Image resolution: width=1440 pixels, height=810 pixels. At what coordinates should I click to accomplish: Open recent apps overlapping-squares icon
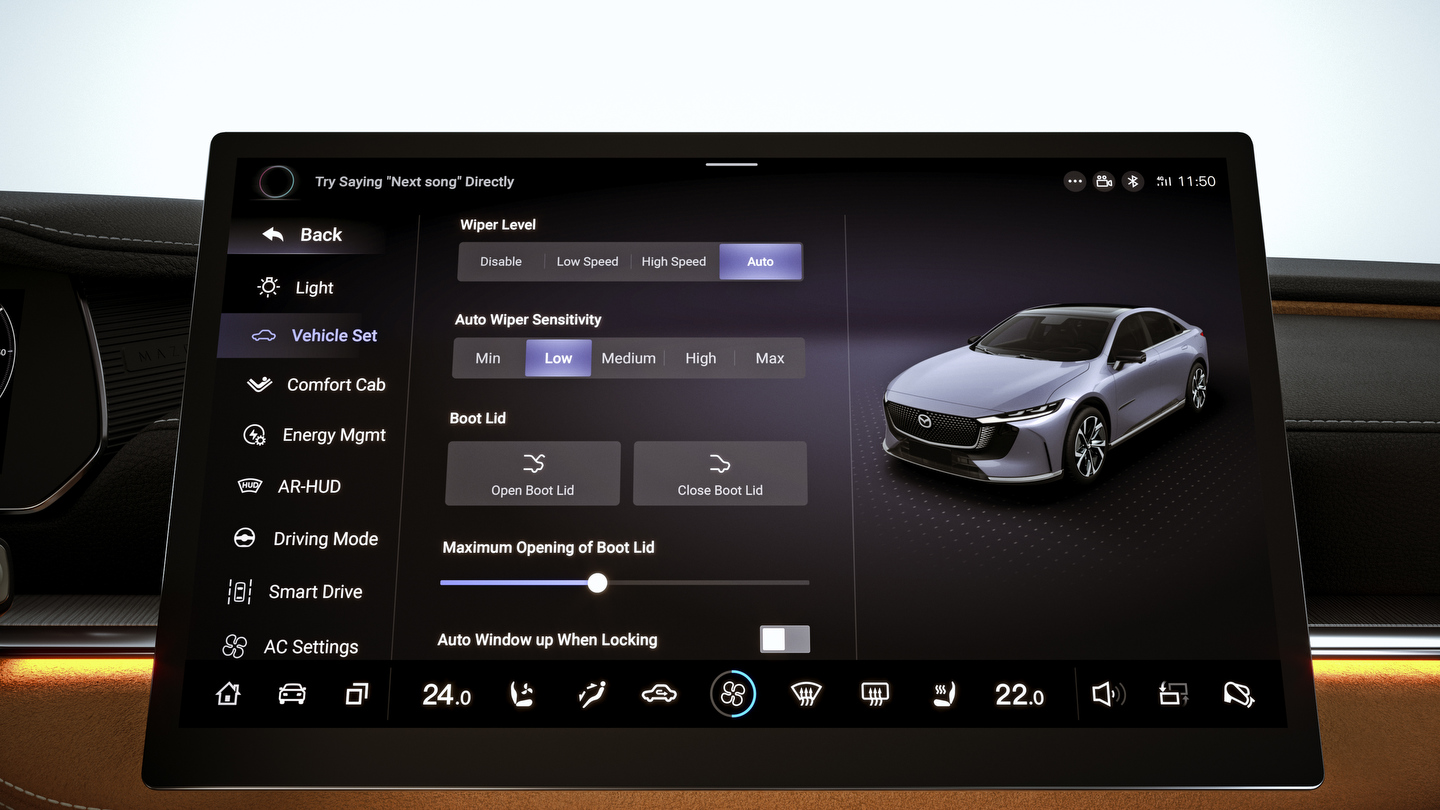tap(356, 694)
